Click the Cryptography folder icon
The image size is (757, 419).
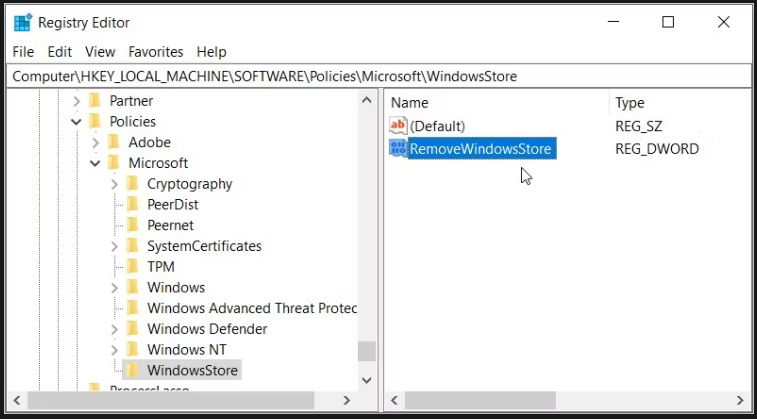133,183
